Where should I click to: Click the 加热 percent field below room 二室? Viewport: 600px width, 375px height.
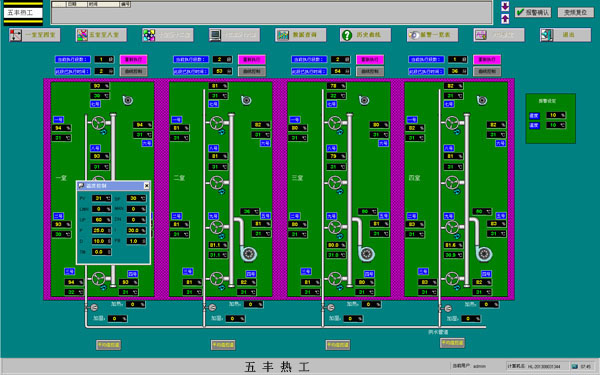pos(253,305)
